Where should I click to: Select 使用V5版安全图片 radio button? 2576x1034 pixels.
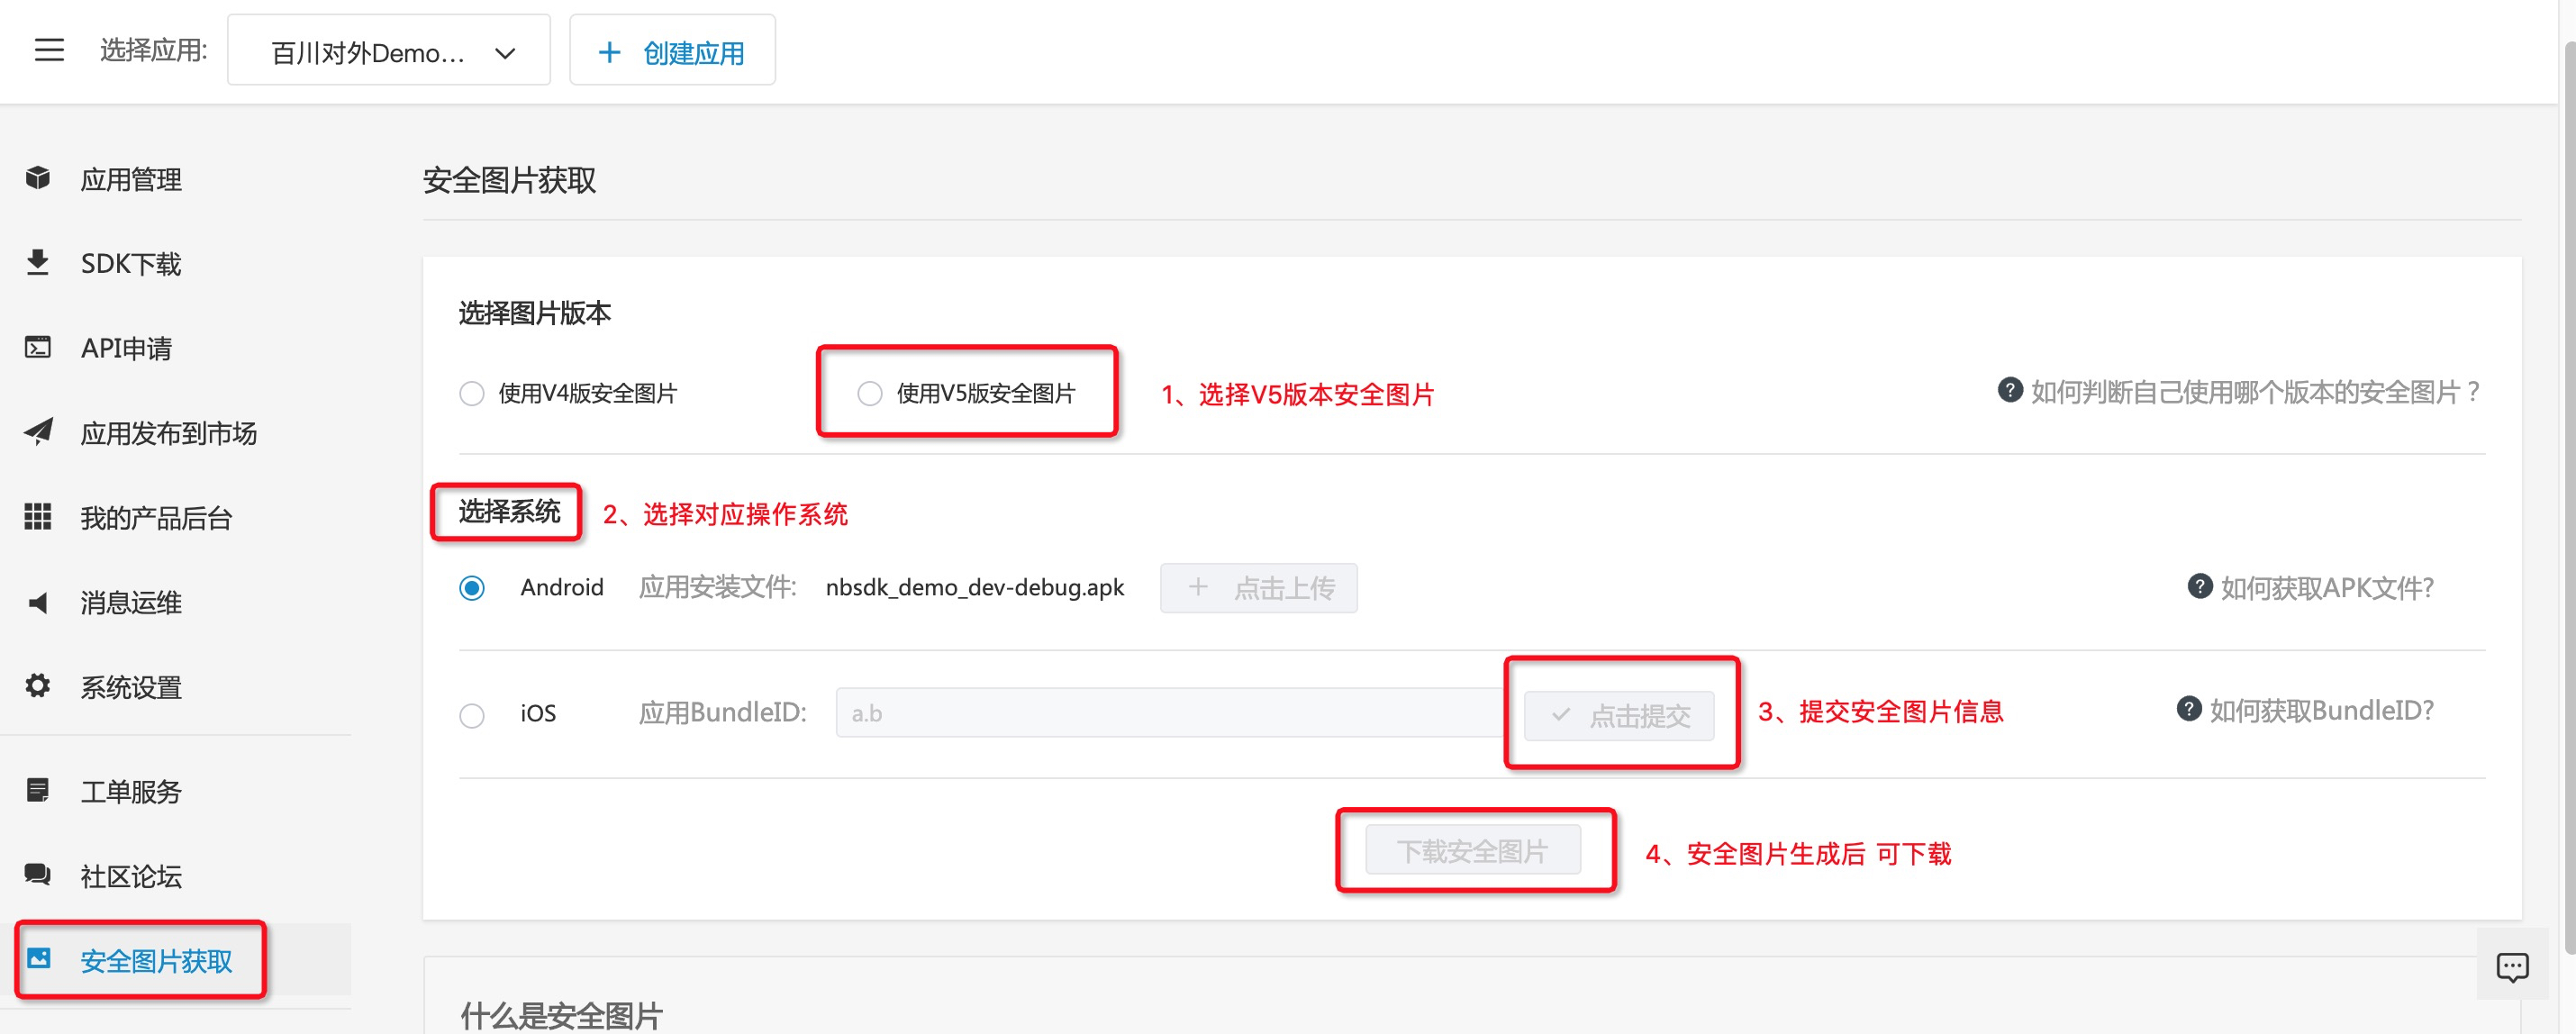(870, 394)
